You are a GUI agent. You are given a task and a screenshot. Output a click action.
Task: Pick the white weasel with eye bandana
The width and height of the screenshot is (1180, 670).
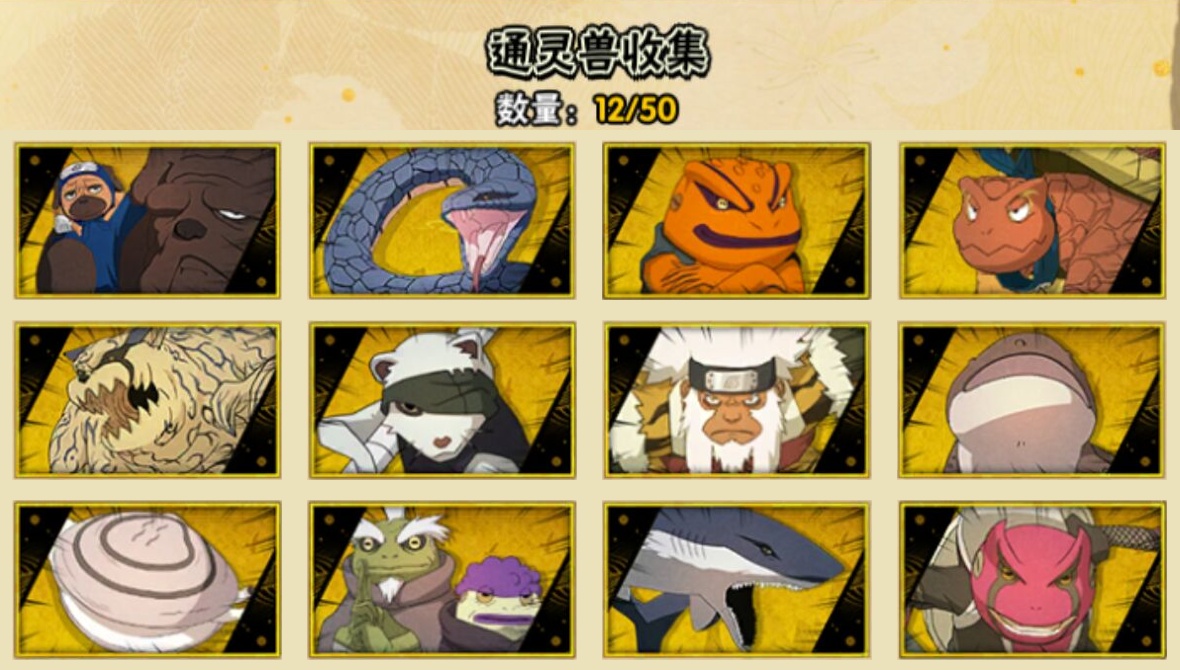[x=442, y=400]
